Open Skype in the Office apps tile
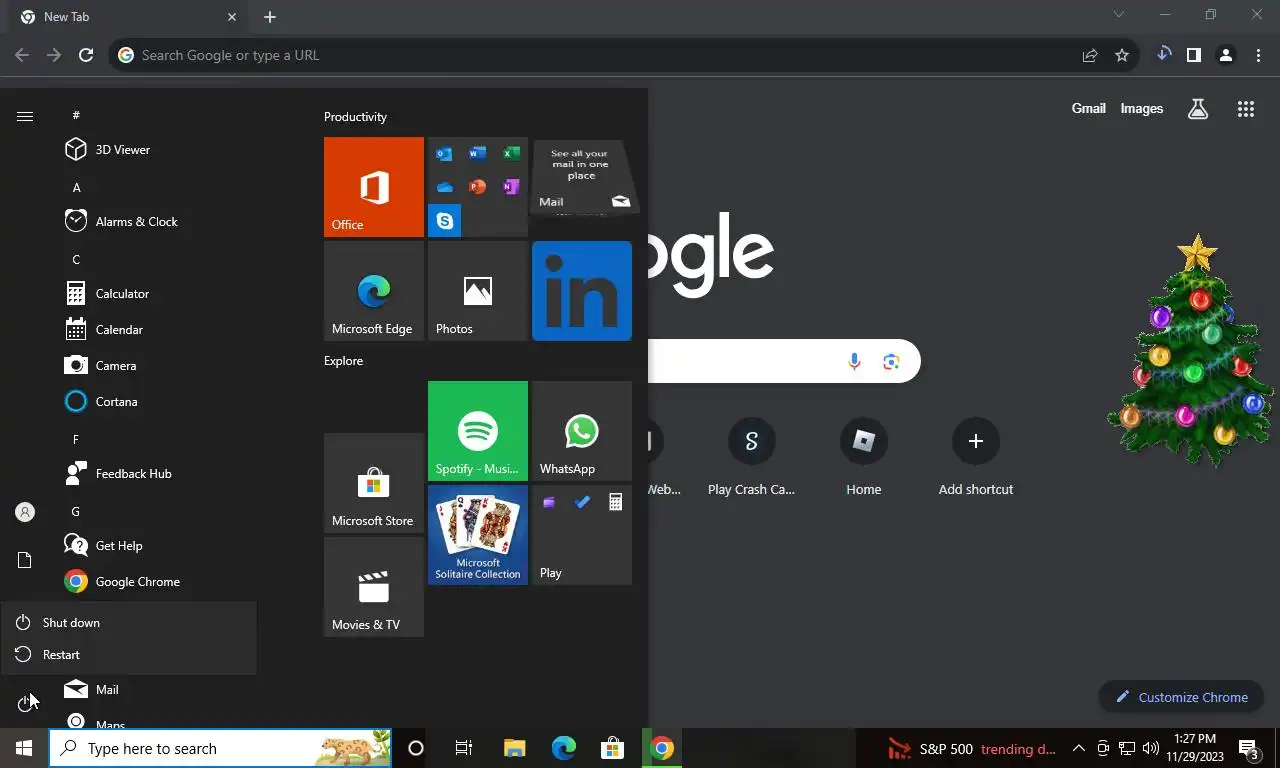Screen dimensions: 1280x768 (x=445, y=220)
